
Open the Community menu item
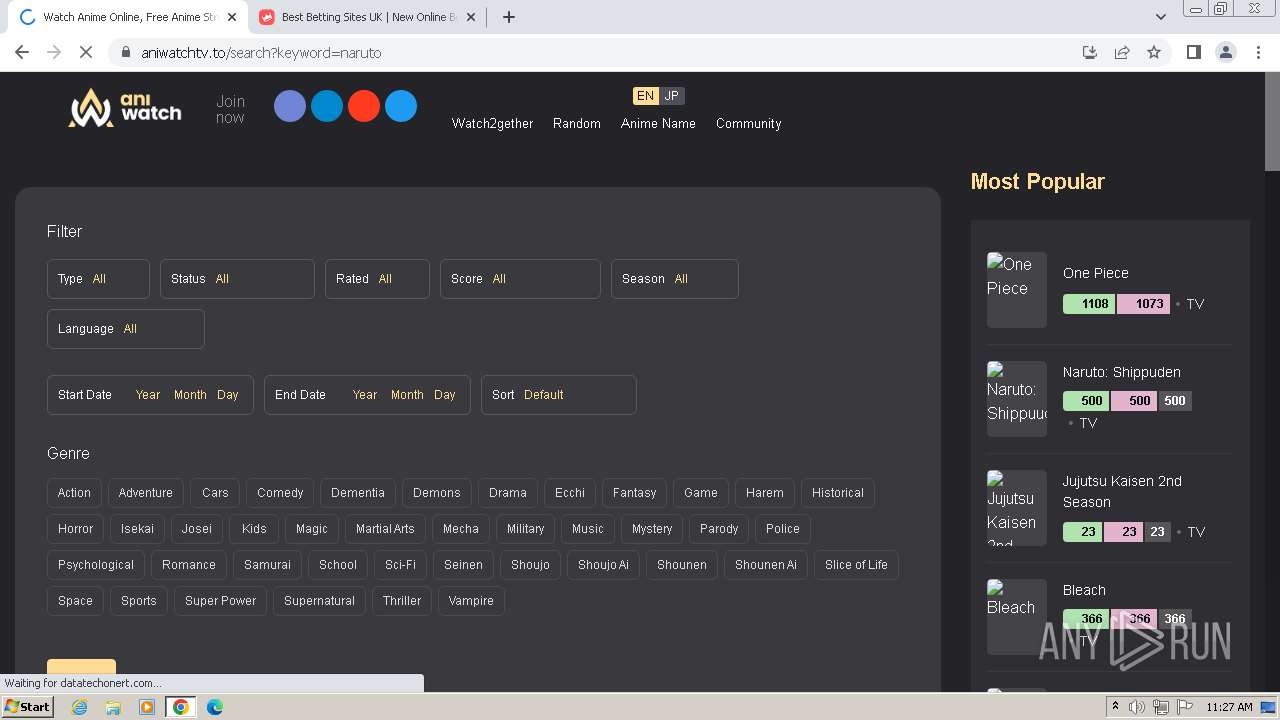coord(748,124)
